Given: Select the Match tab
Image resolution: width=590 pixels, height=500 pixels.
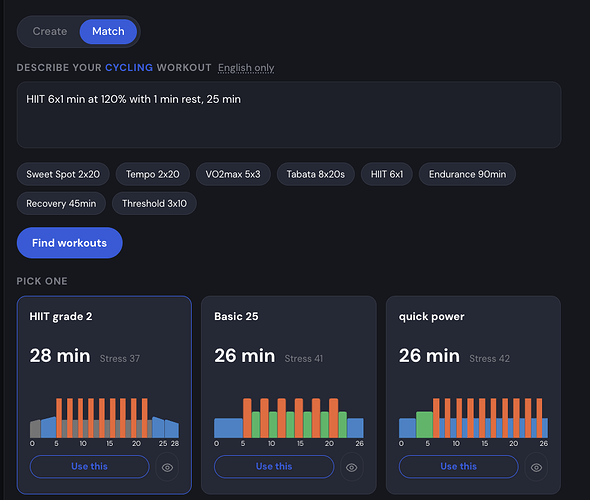Looking at the screenshot, I should (x=108, y=31).
